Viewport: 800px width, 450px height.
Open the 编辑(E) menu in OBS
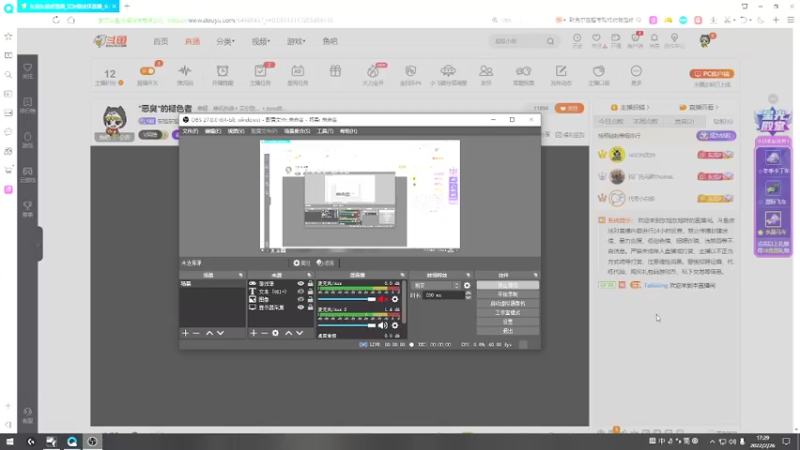[x=213, y=131]
